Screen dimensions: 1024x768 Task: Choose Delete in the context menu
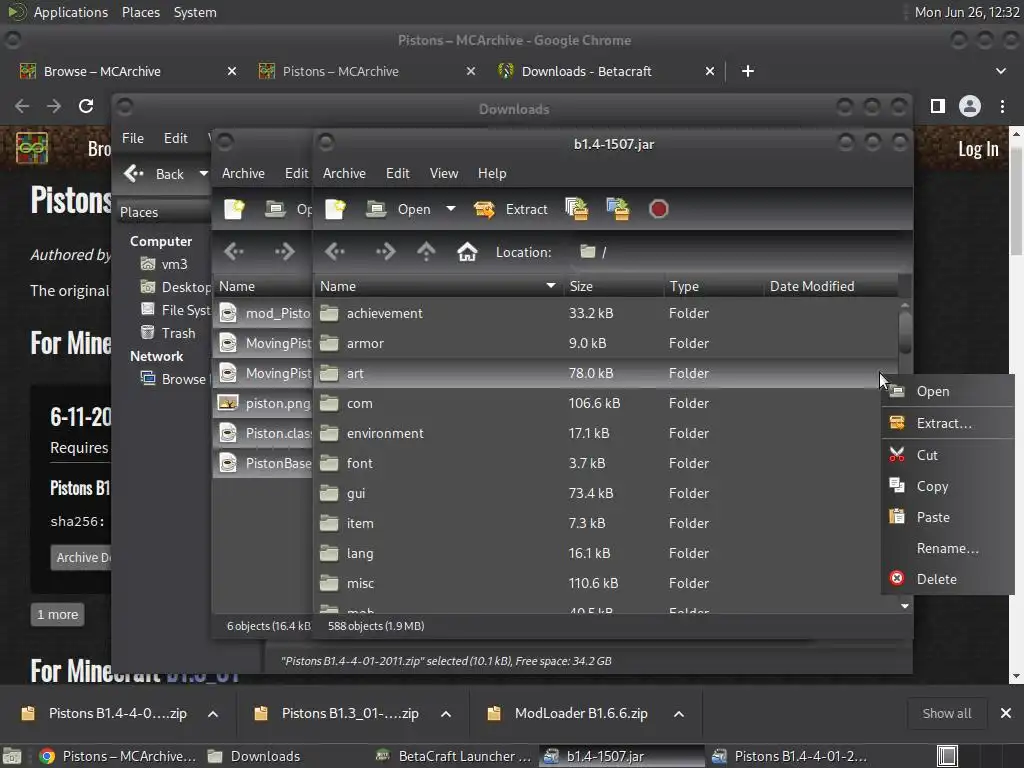(947, 579)
